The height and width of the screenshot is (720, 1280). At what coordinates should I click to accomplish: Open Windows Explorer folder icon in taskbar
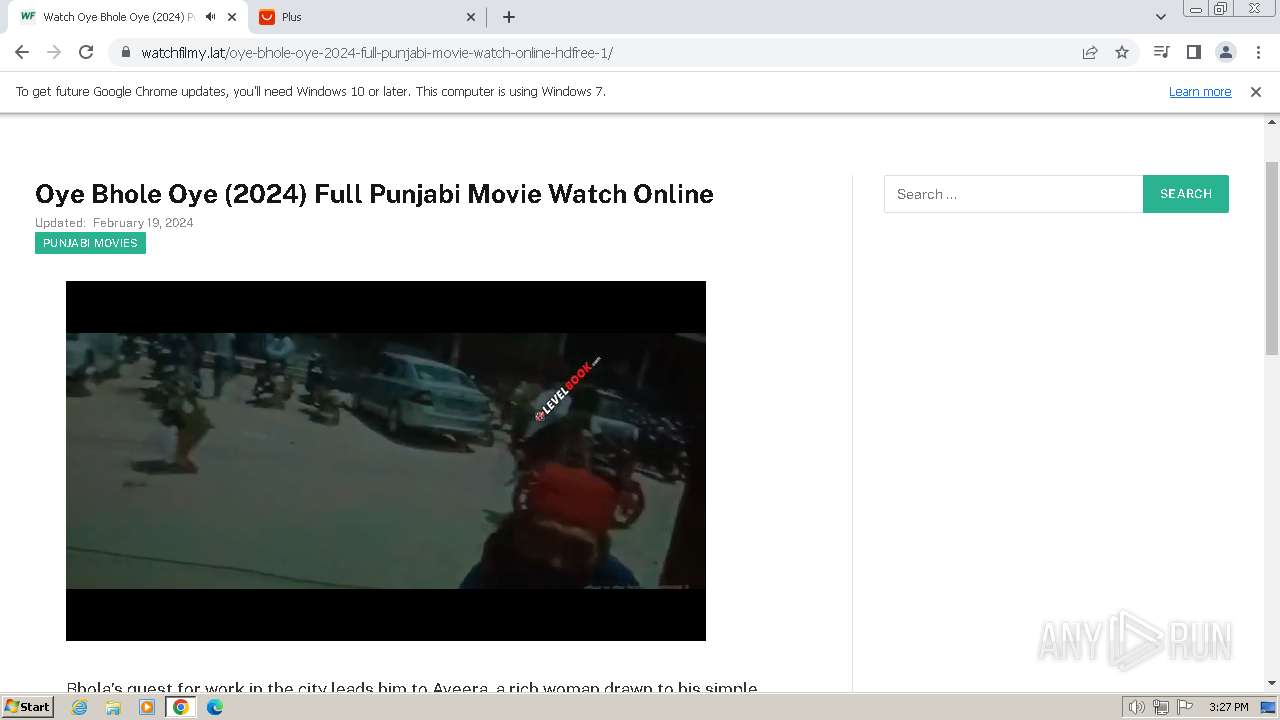[x=113, y=707]
